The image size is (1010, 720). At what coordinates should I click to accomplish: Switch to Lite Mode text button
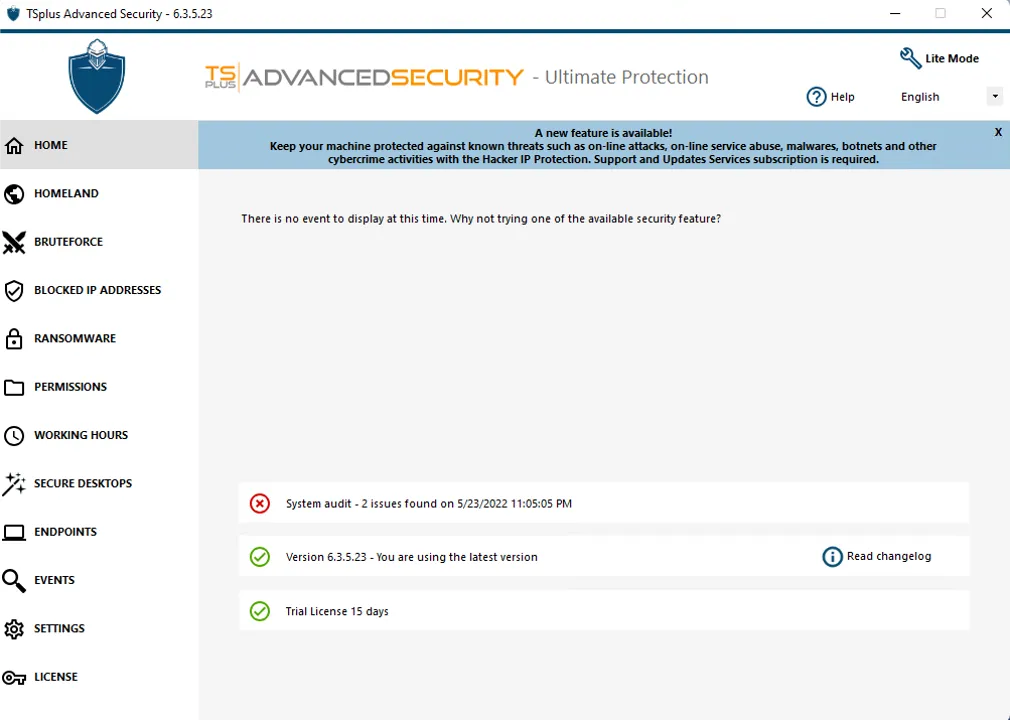[952, 58]
